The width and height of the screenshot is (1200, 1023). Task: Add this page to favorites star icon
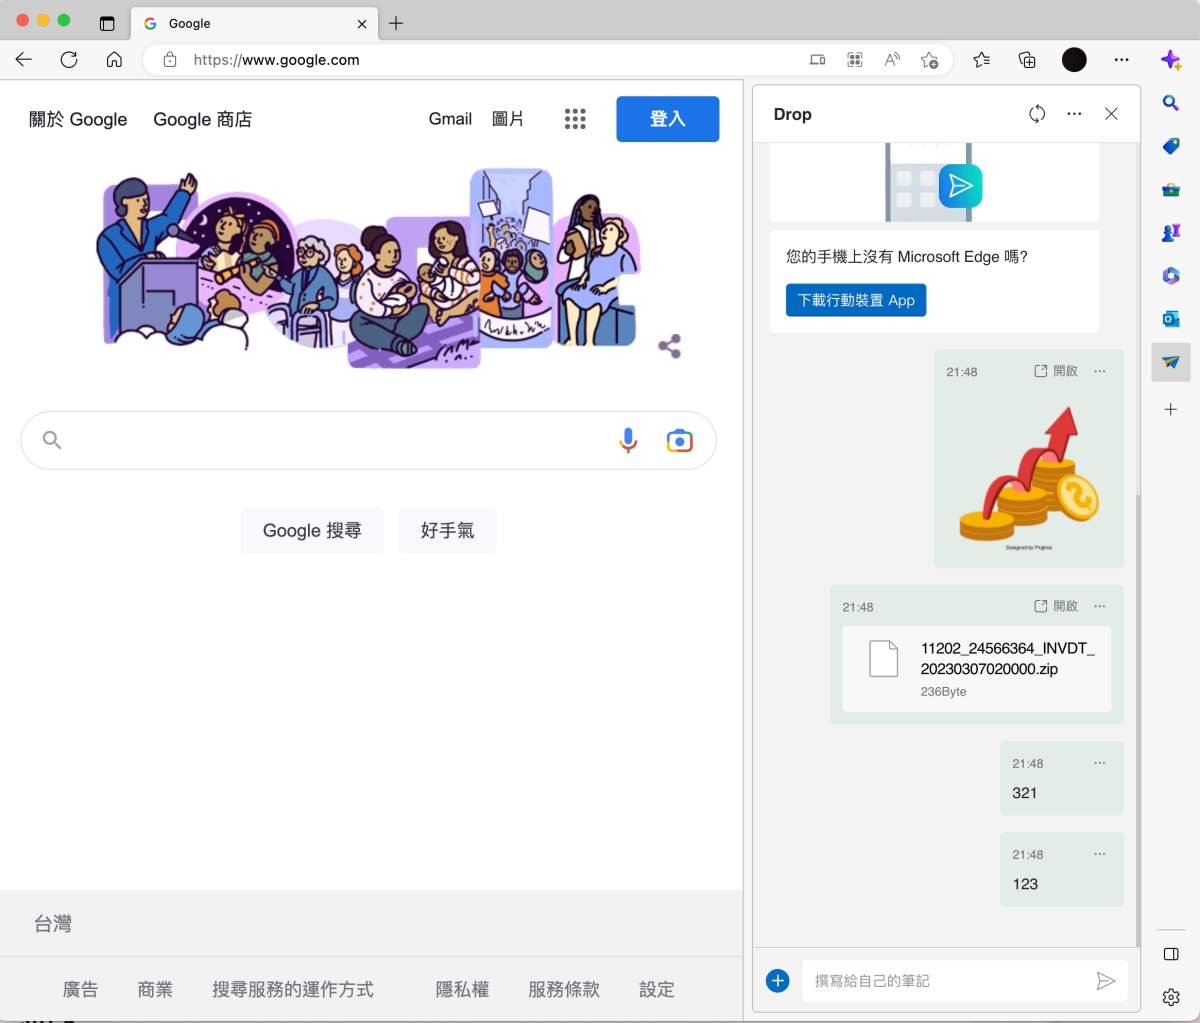pos(929,60)
